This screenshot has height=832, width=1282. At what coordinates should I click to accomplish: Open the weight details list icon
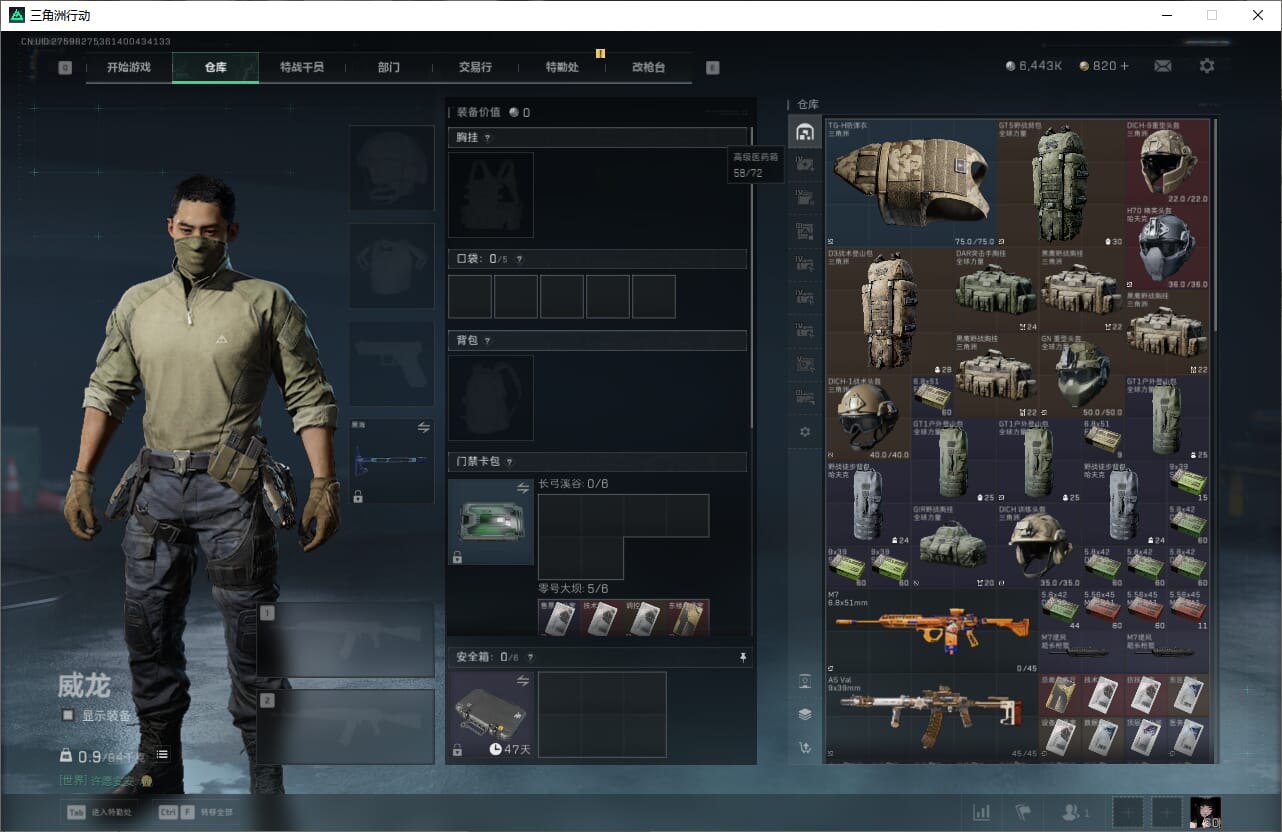point(162,754)
